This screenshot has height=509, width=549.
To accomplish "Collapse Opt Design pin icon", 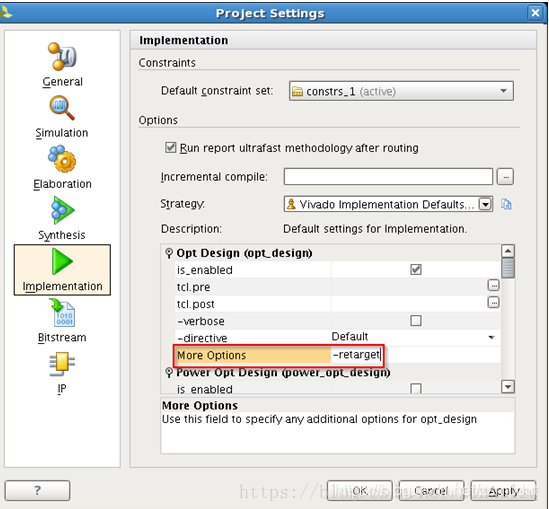I will (169, 253).
